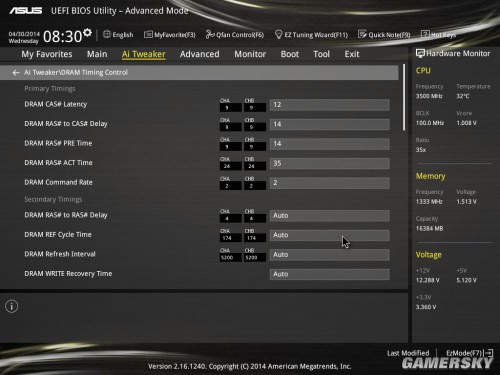This screenshot has width=500, height=375.
Task: Click the +12V reading 12.288 V
Action: [428, 280]
